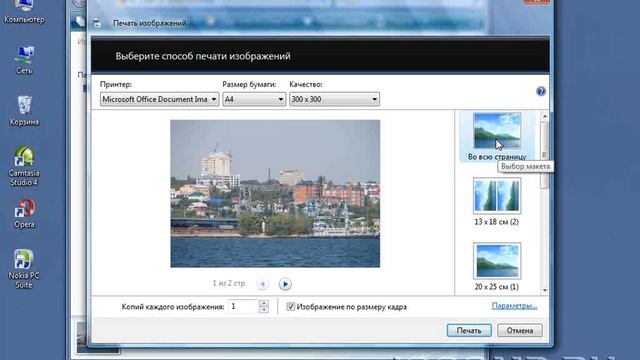The height and width of the screenshot is (360, 640).
Task: Click the Отмена button
Action: (x=520, y=330)
